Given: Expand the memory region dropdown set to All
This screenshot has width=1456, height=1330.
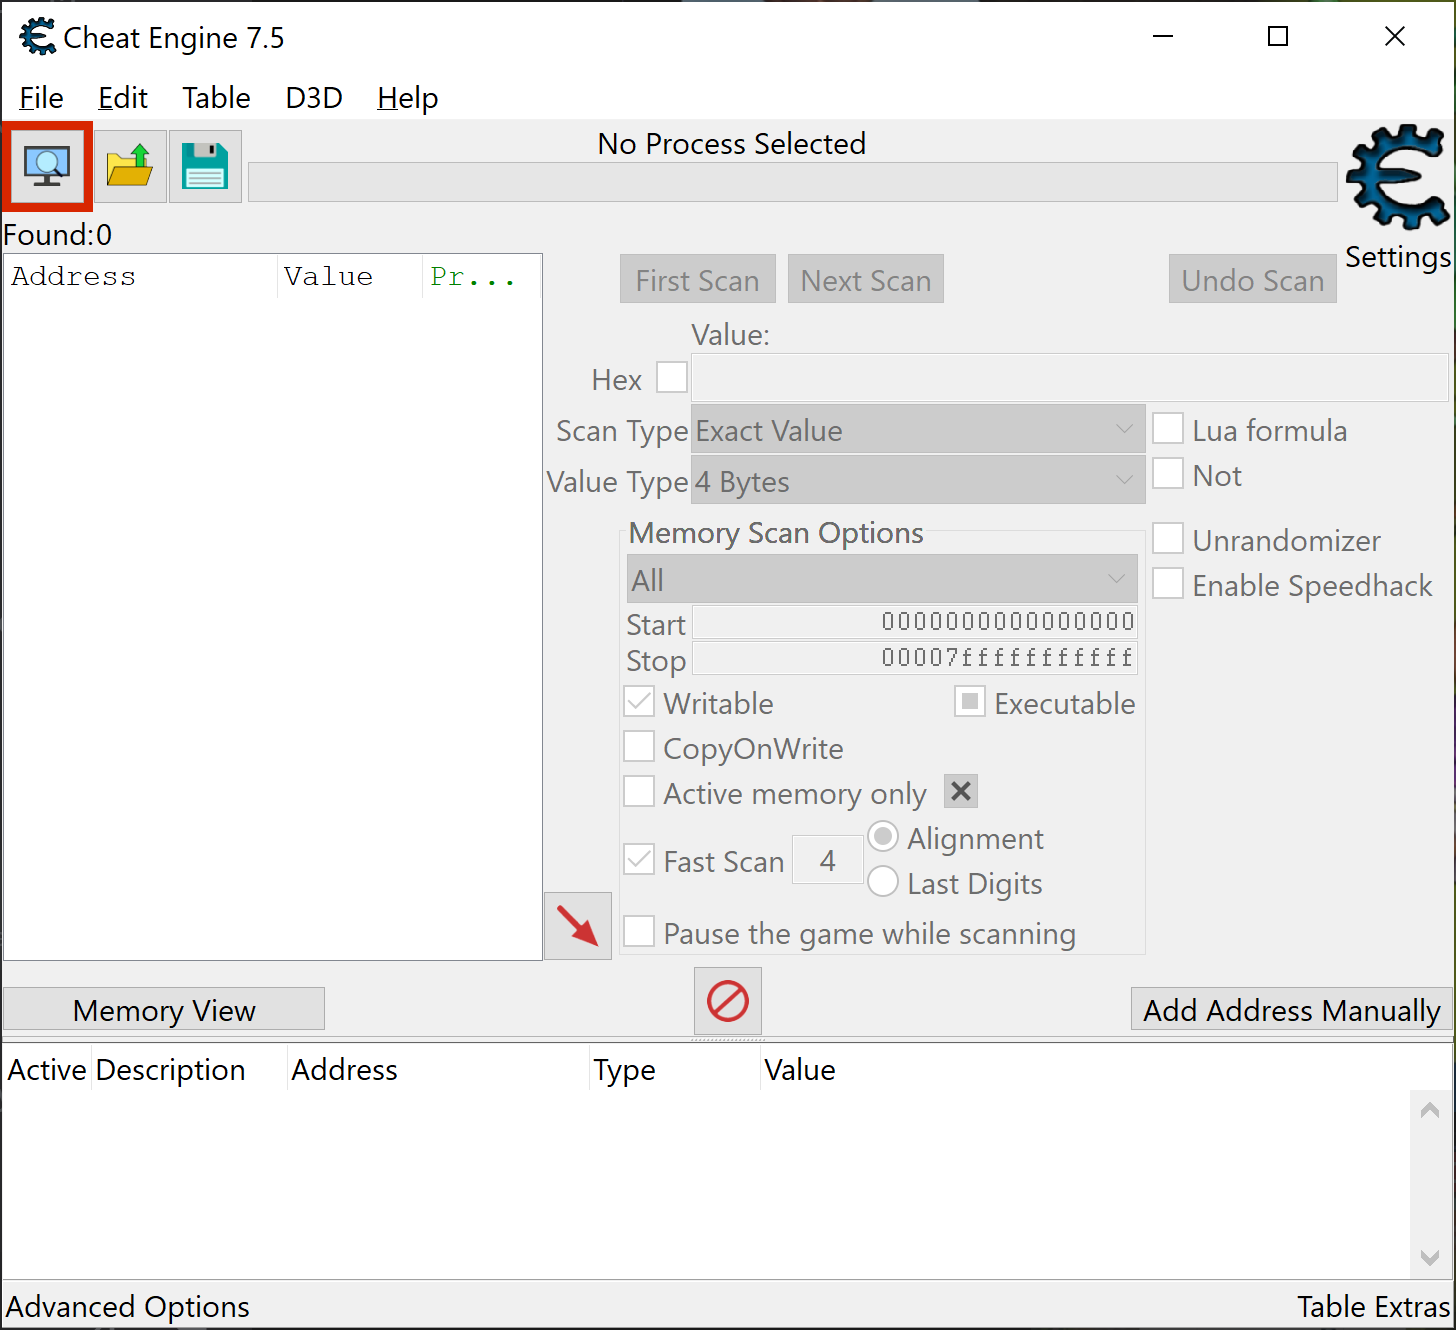Looking at the screenshot, I should 882,579.
